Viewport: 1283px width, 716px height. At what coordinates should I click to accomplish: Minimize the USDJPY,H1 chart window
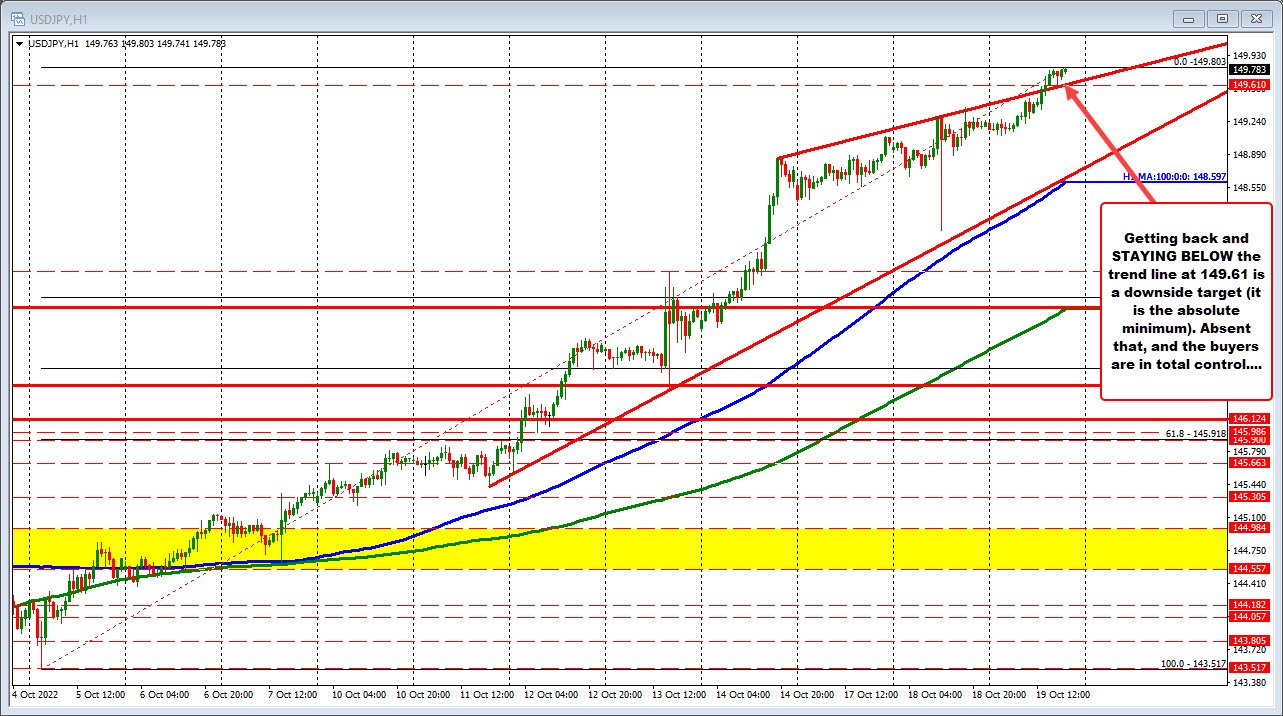[x=1188, y=18]
